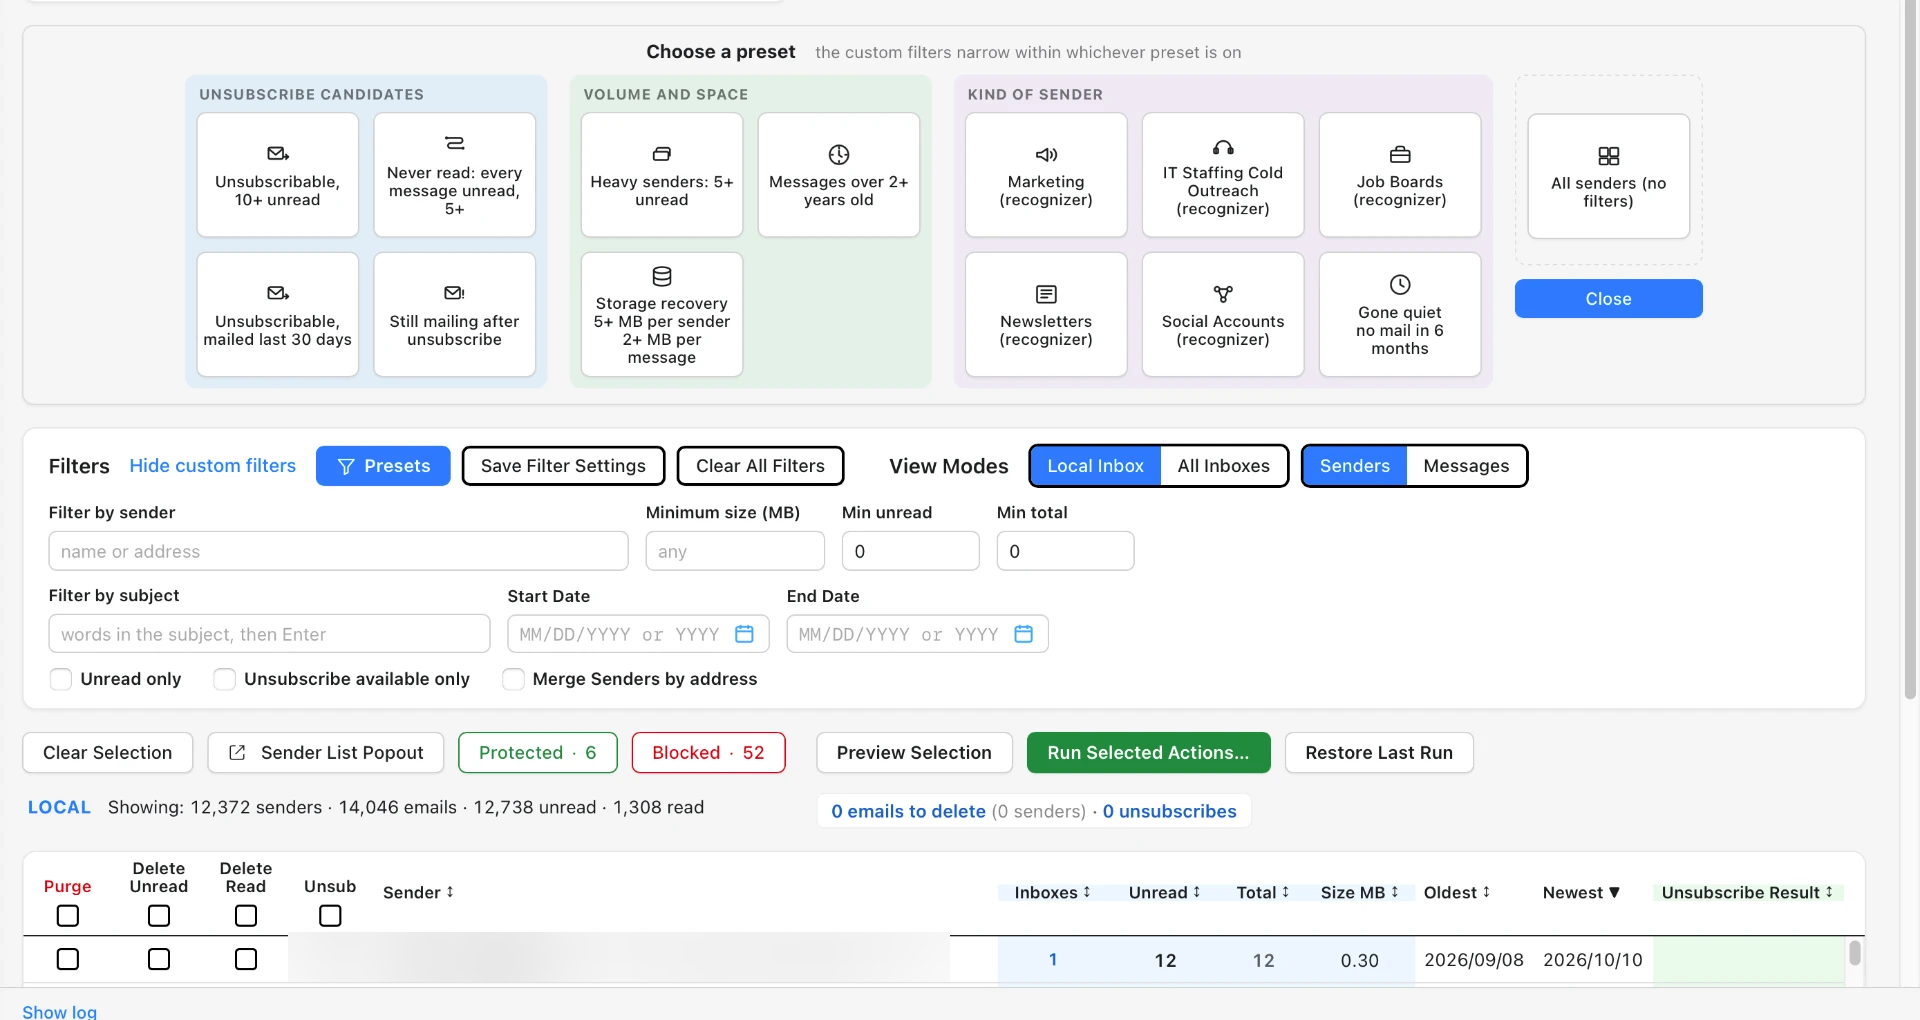The height and width of the screenshot is (1020, 1920).
Task: Select the Social Accounts (recognizer) preset
Action: (x=1223, y=314)
